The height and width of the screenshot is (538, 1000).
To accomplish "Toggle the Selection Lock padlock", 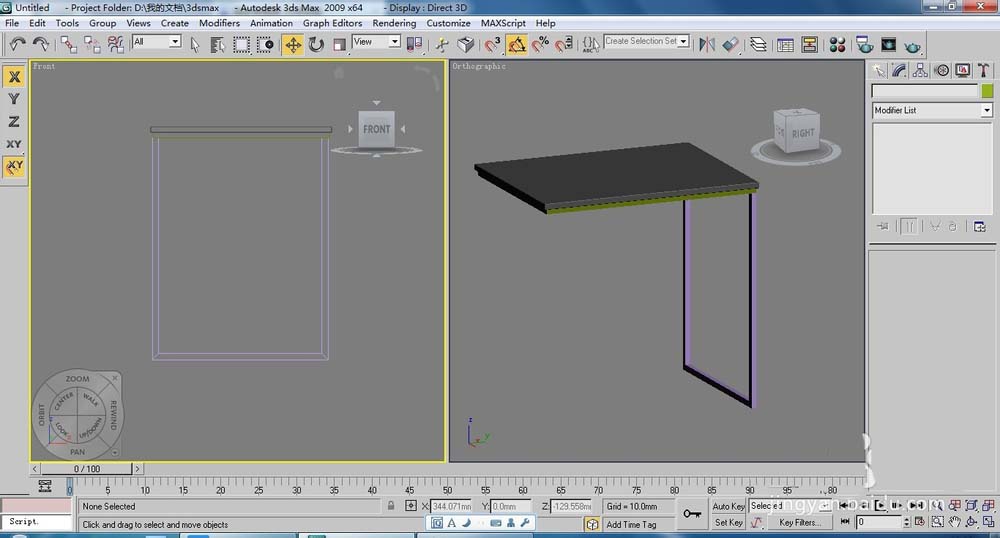I will point(392,506).
